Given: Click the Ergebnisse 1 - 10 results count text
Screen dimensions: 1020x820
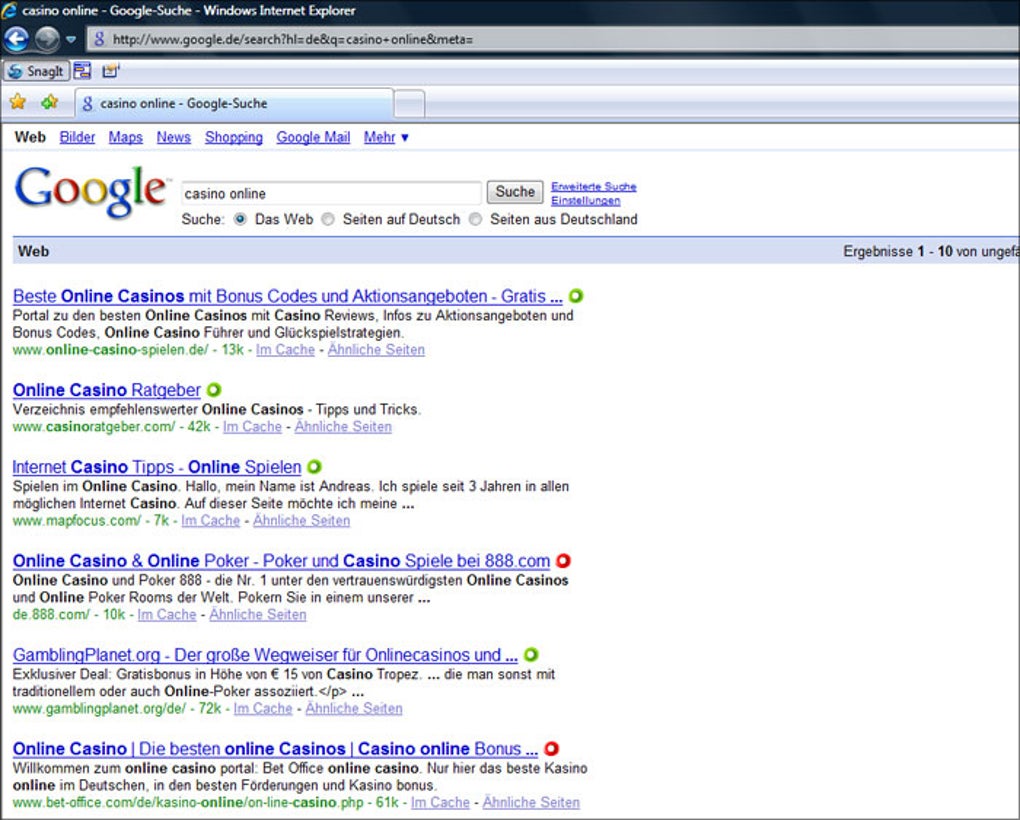Looking at the screenshot, I should click(x=931, y=251).
